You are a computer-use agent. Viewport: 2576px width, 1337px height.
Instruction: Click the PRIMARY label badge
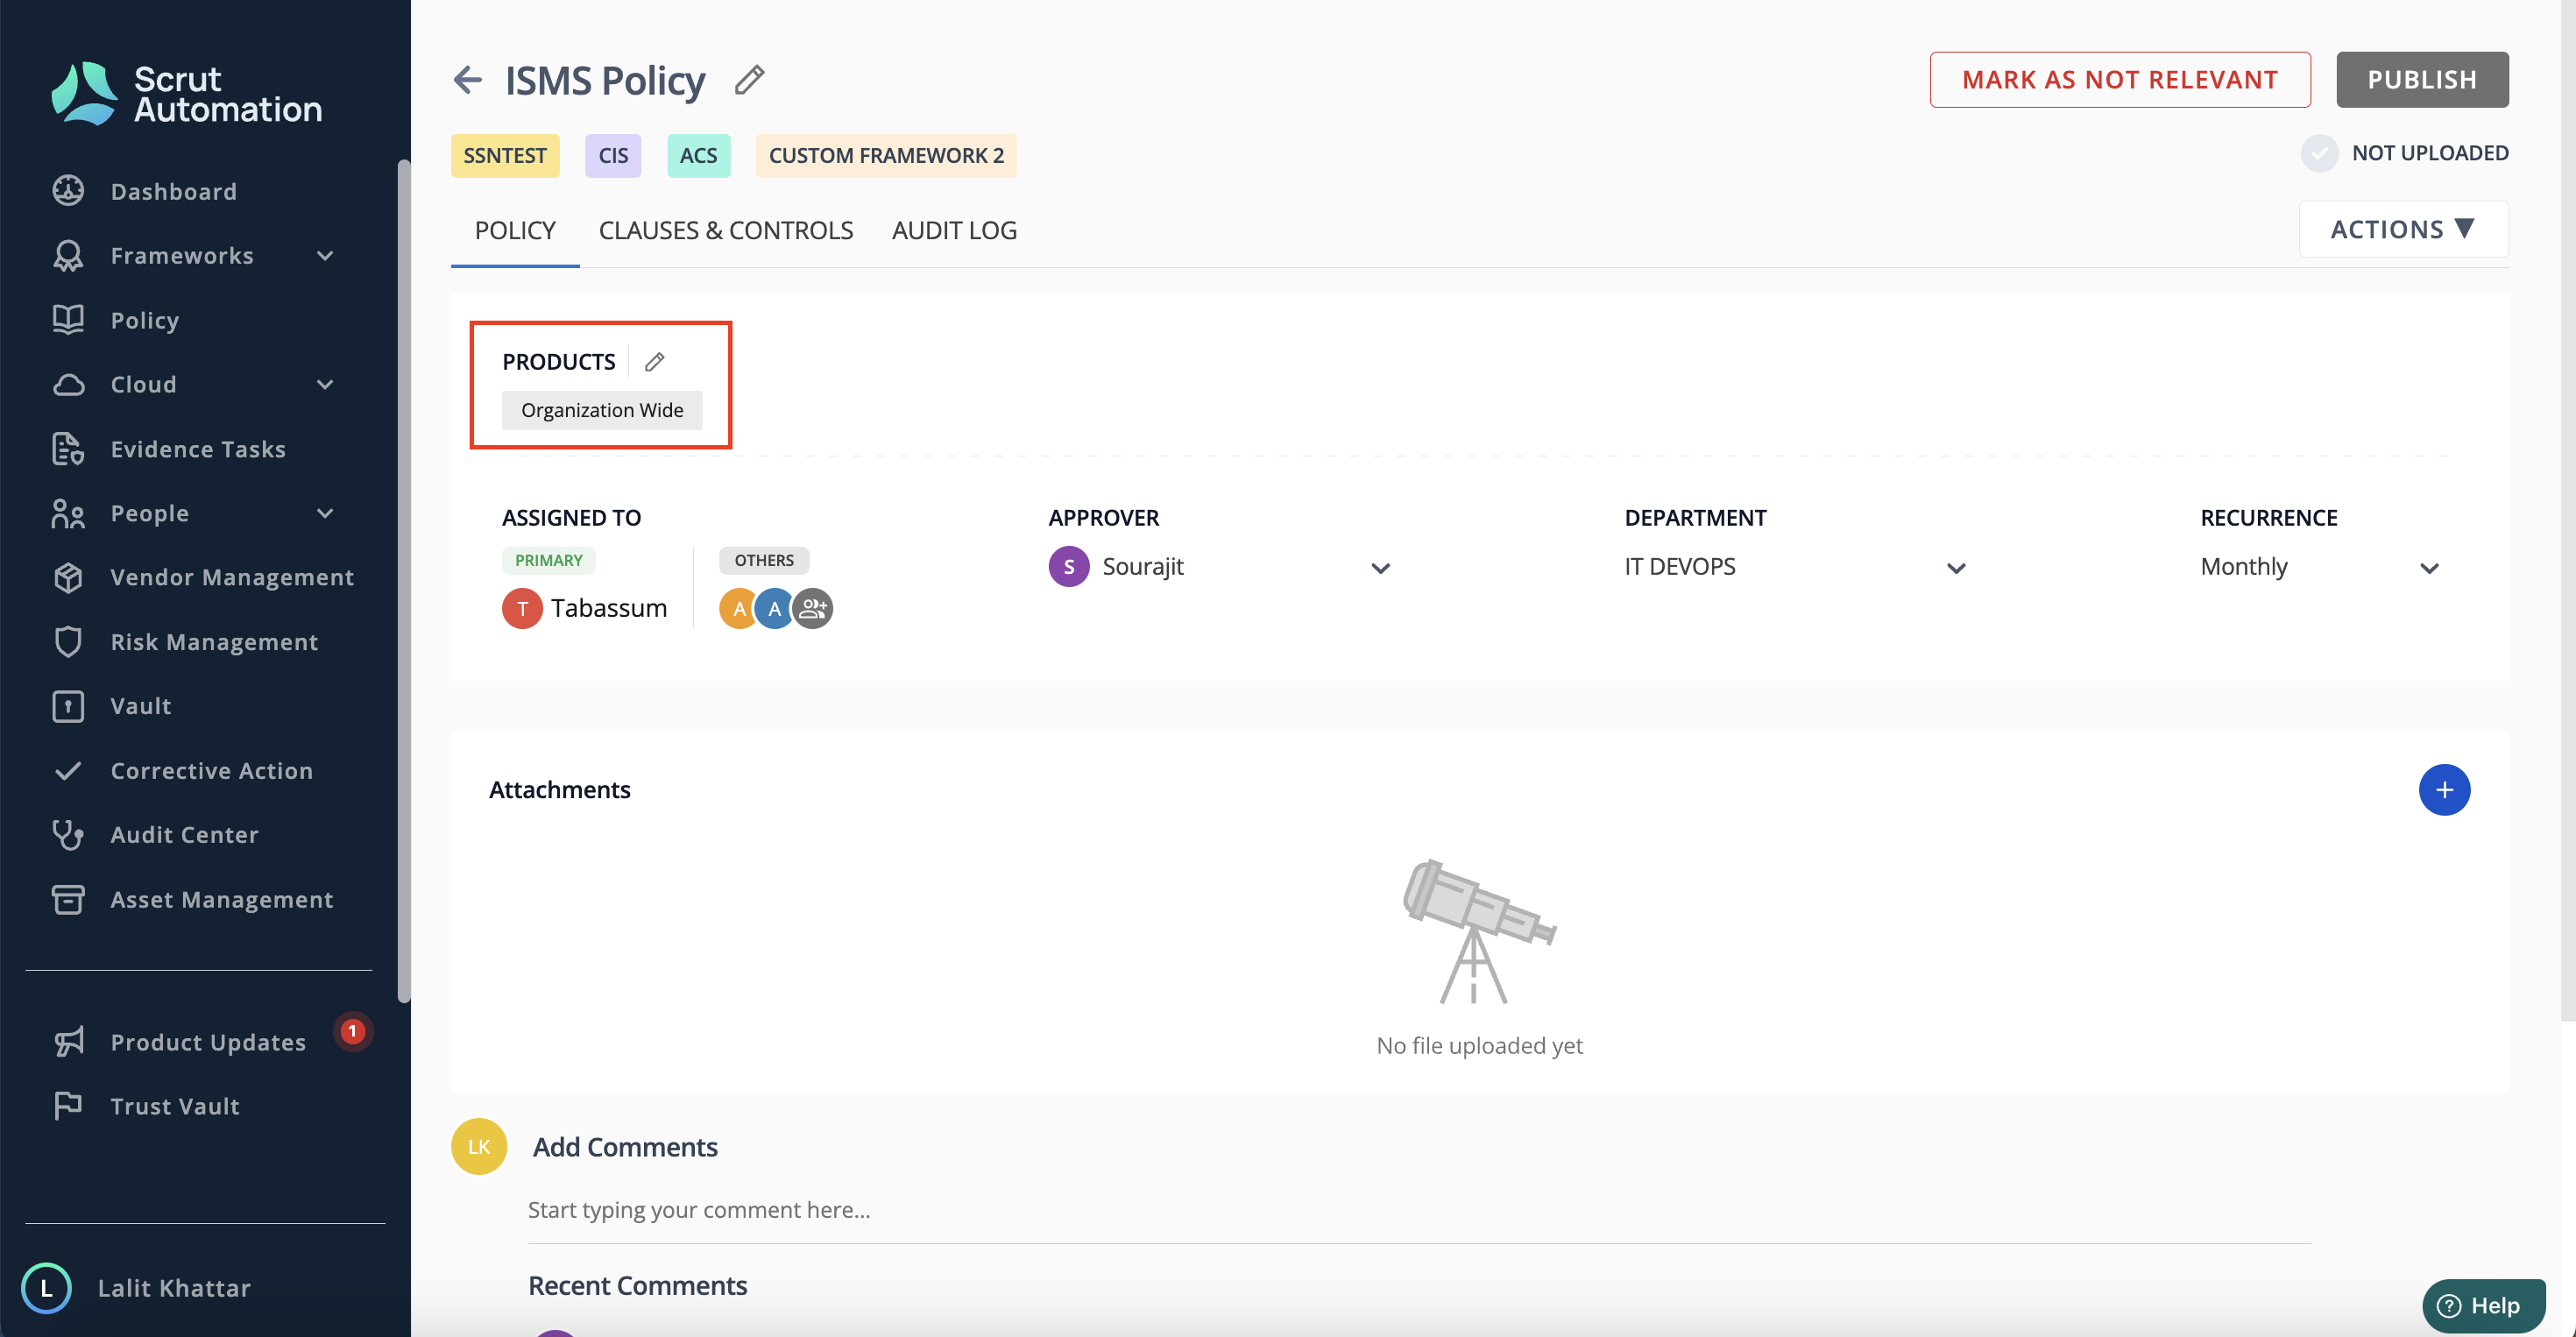point(548,560)
